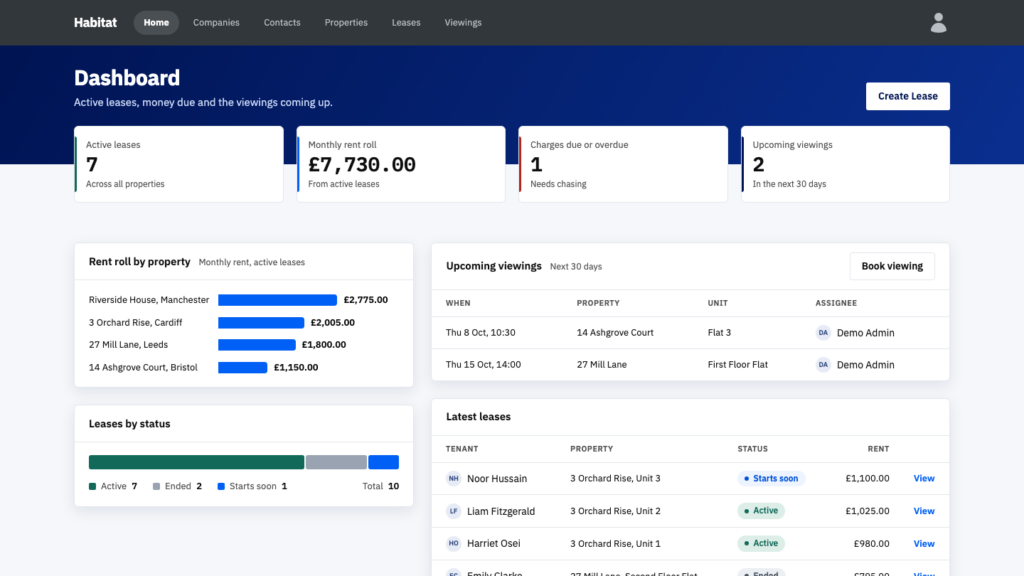
Task: Click the STATUS column header
Action: click(752, 449)
